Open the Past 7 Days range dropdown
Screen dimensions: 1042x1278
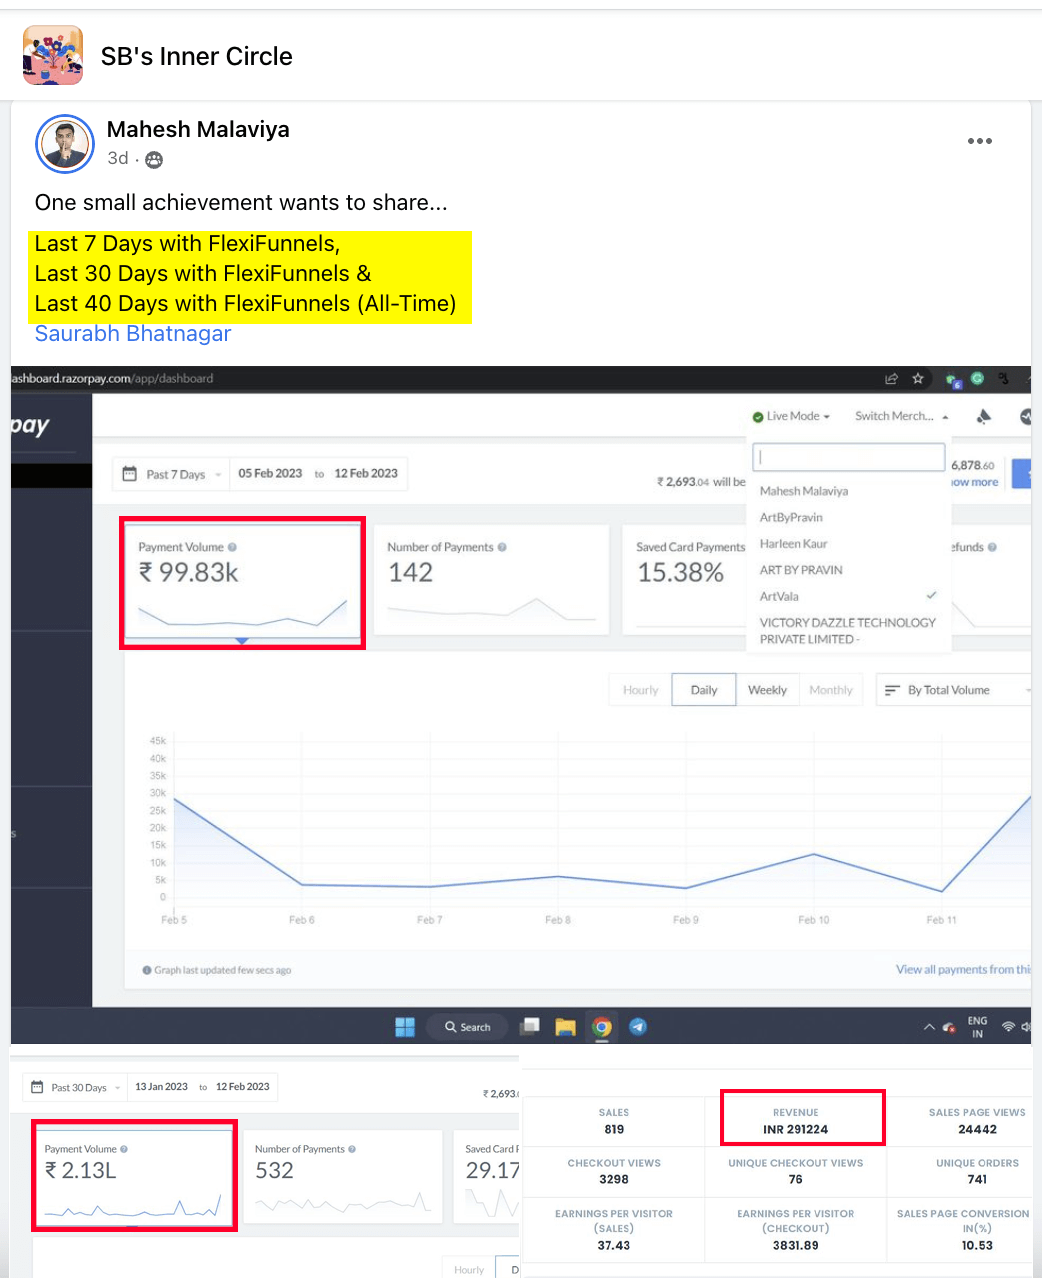[x=176, y=474]
